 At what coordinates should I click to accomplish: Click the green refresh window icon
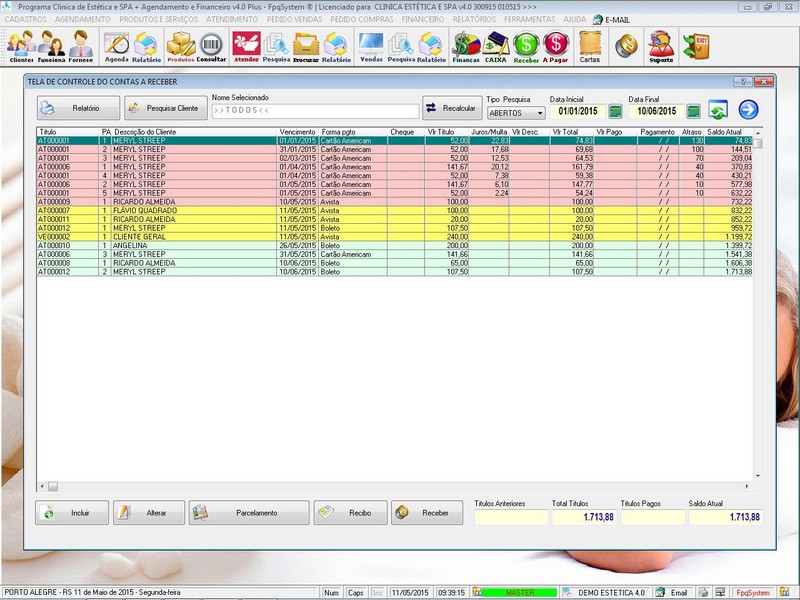(718, 110)
